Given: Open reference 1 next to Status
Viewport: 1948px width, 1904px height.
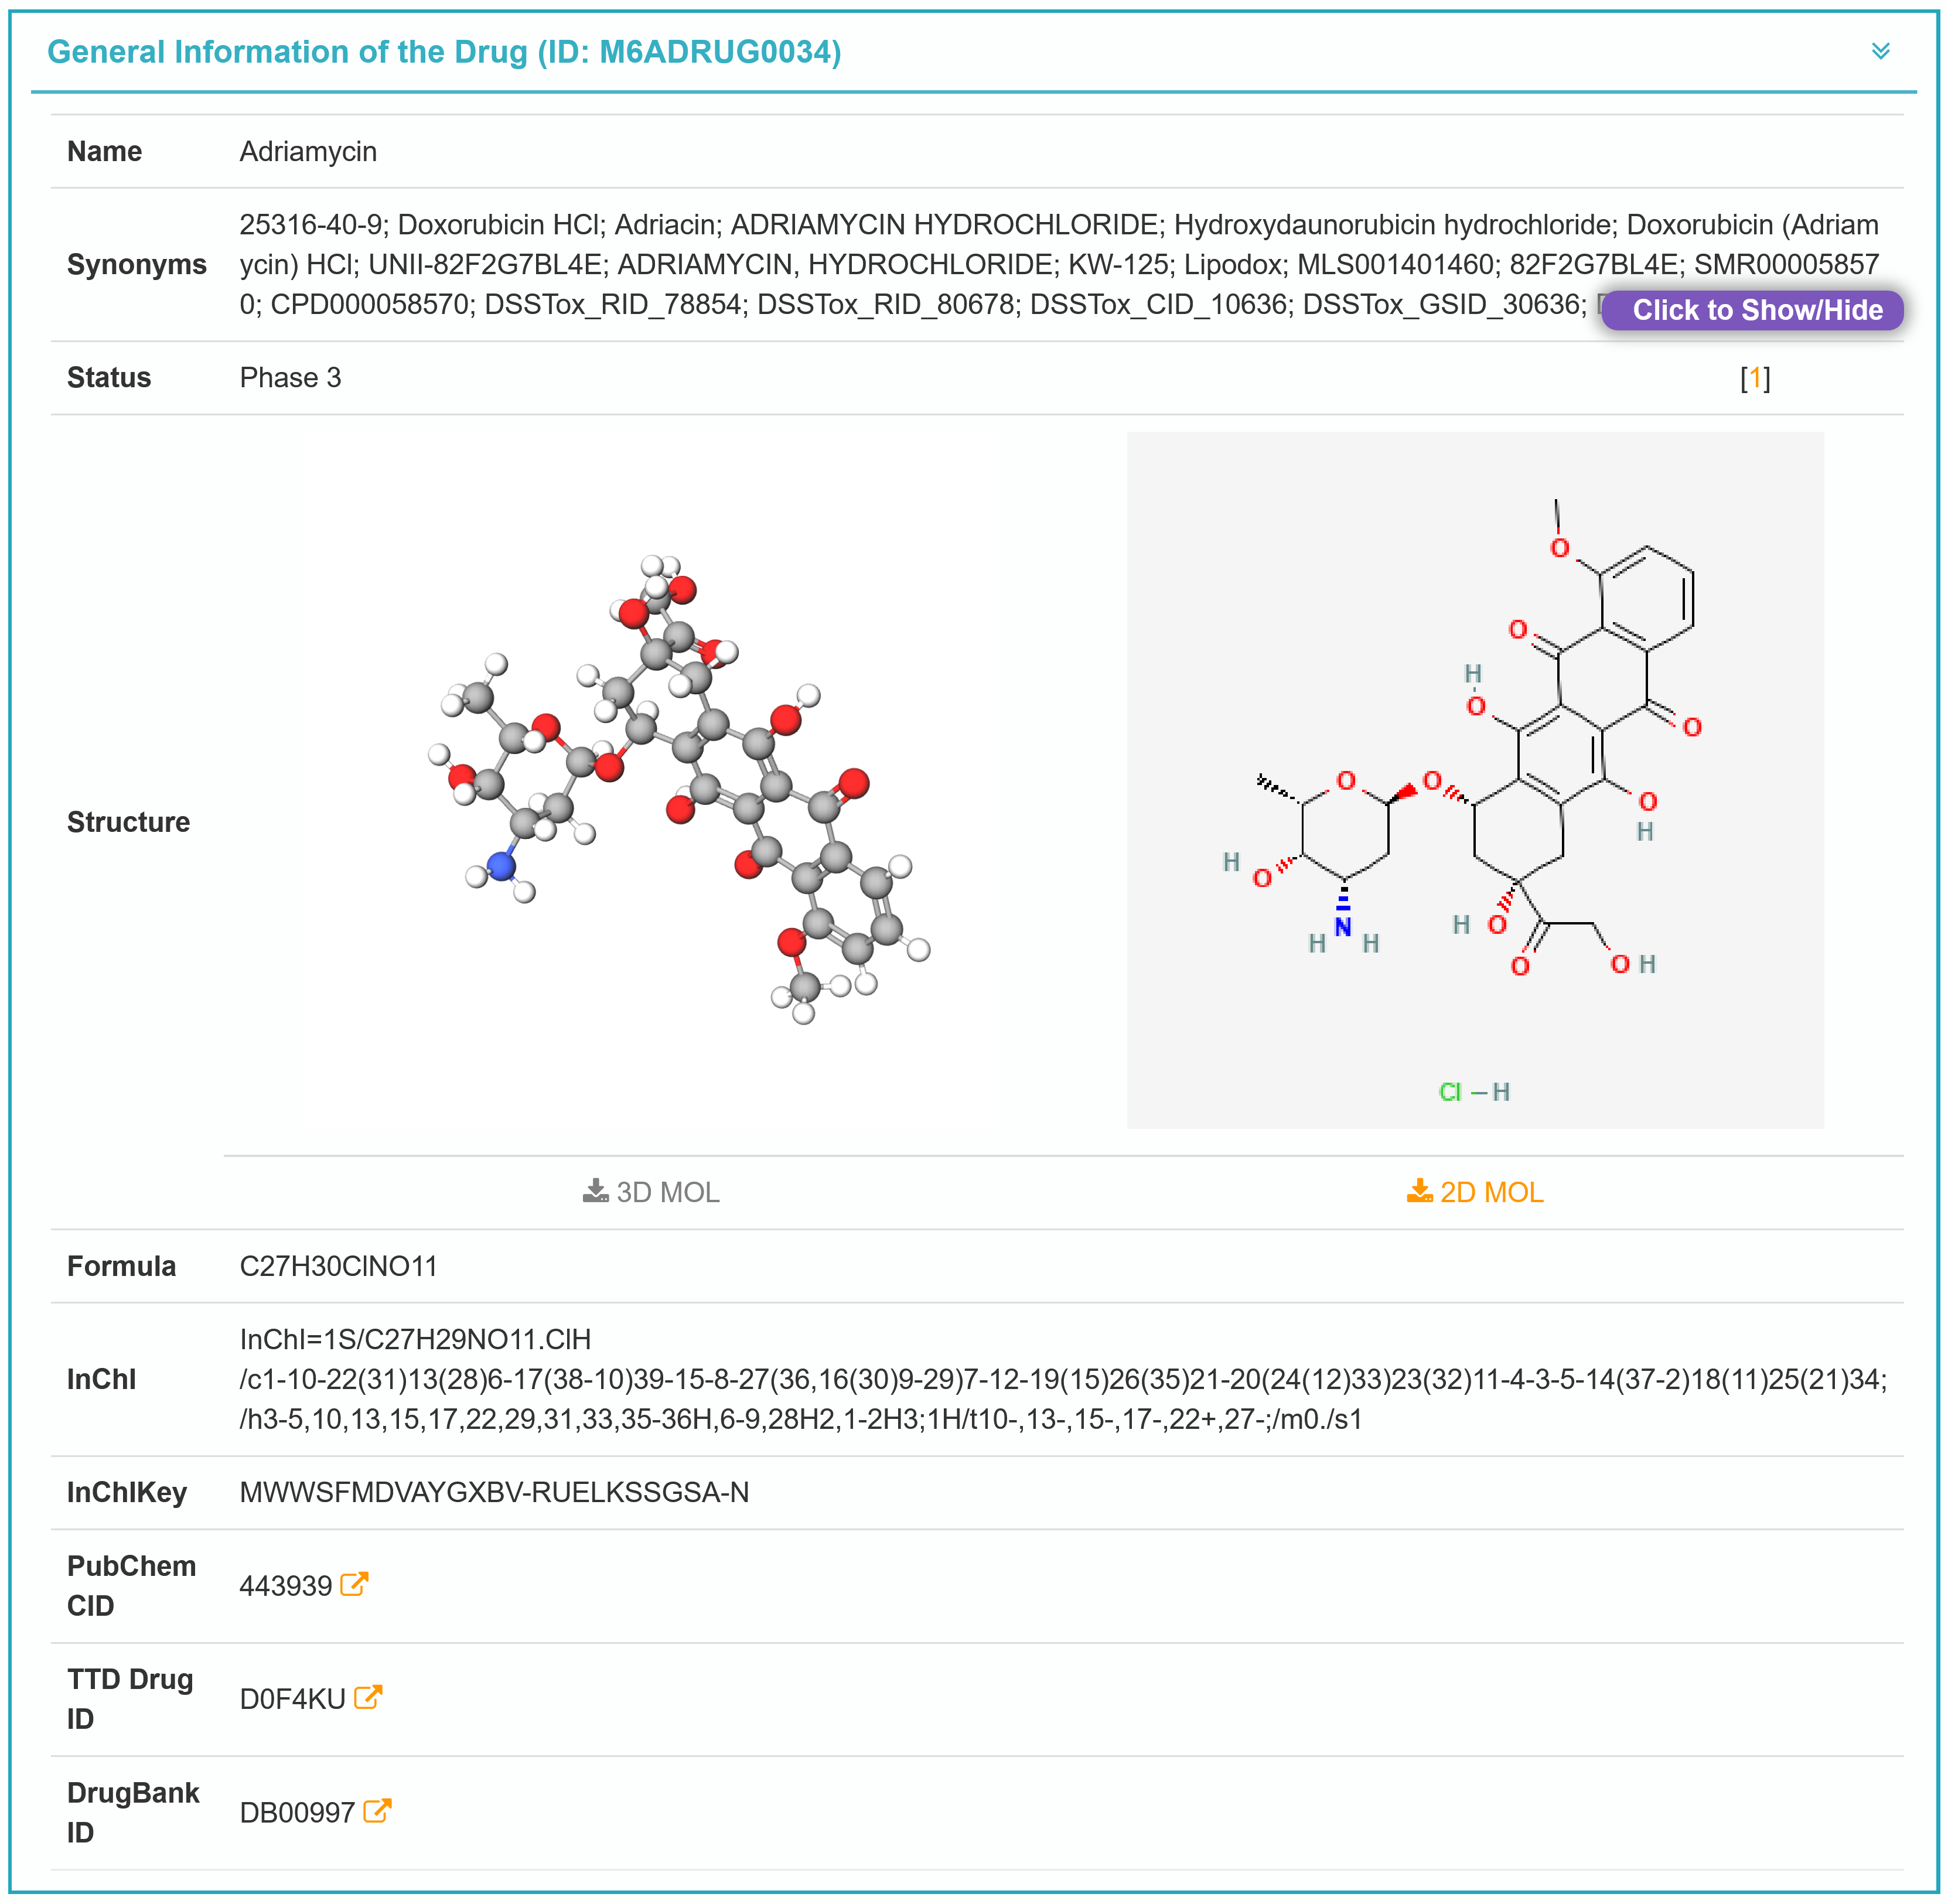Looking at the screenshot, I should [1755, 378].
